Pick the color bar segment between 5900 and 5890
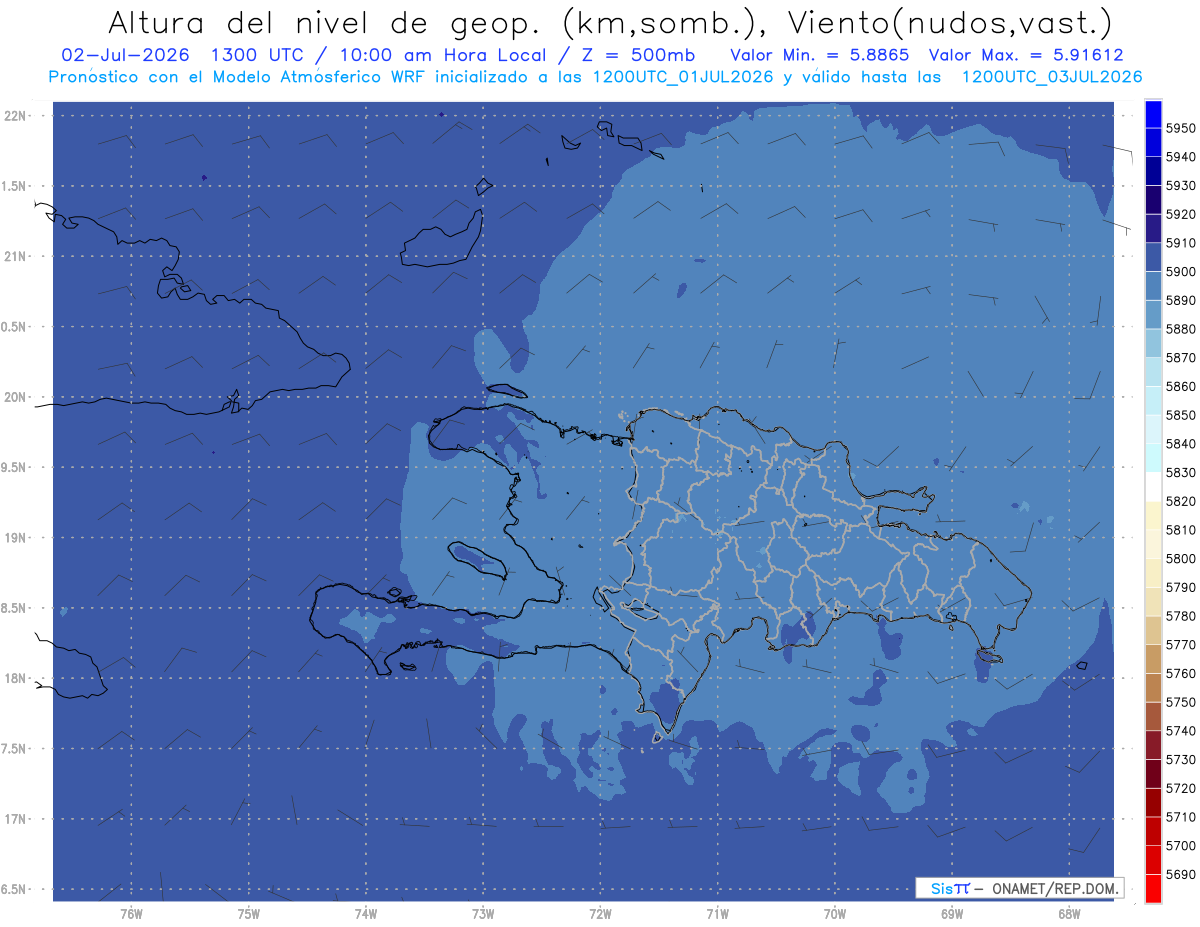 click(x=1152, y=286)
